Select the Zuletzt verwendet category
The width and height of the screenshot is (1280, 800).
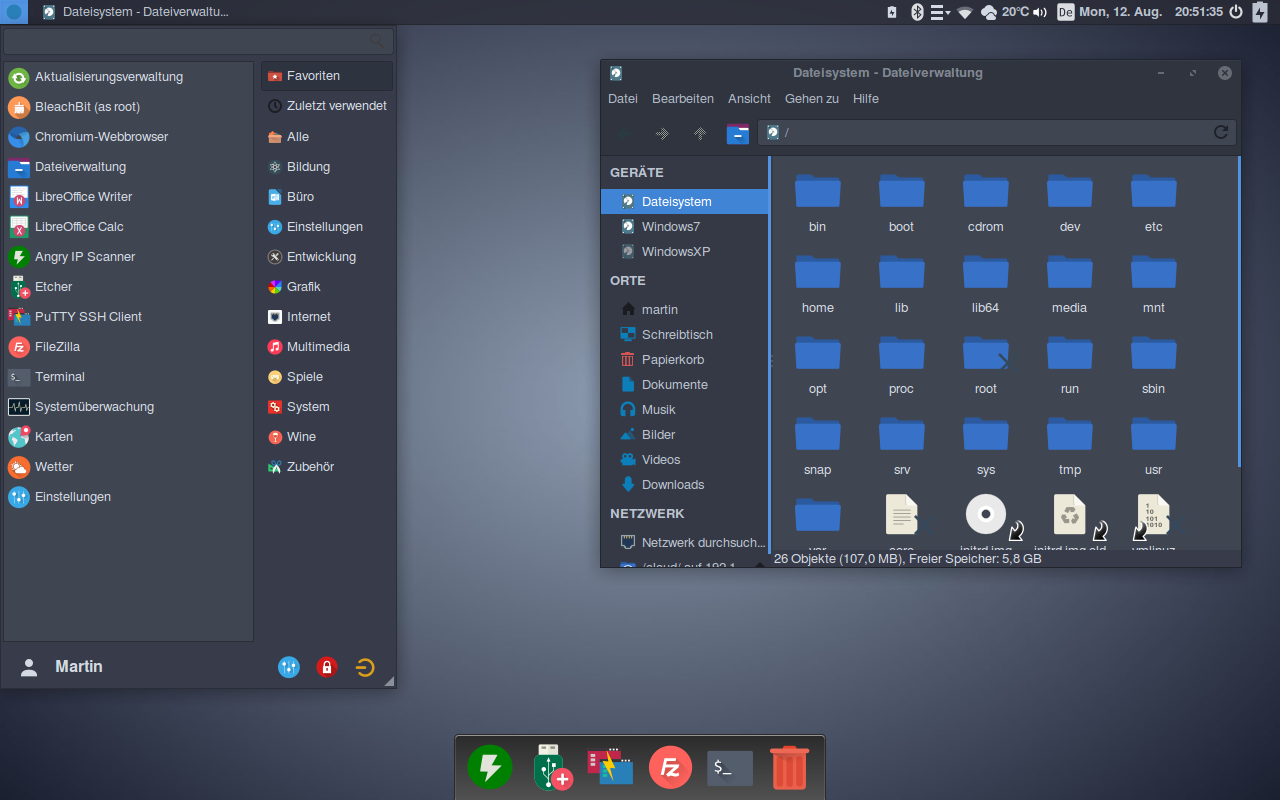(327, 106)
